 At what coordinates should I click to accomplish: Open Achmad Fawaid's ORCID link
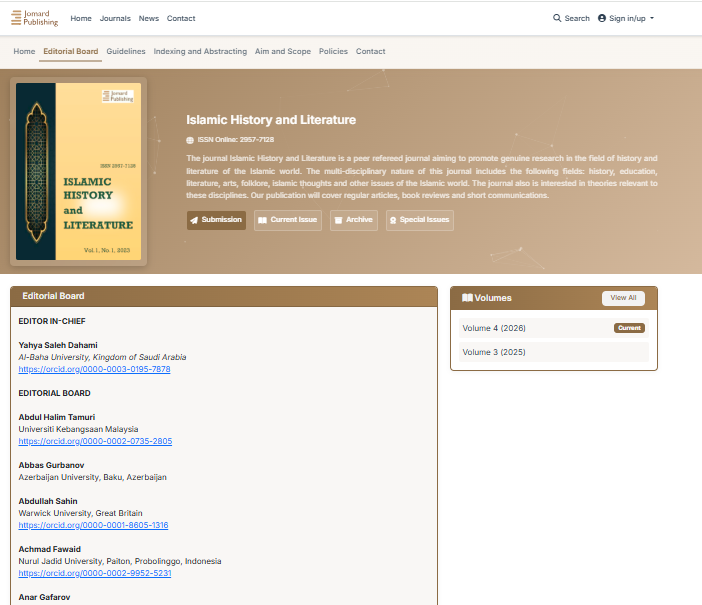(x=95, y=573)
